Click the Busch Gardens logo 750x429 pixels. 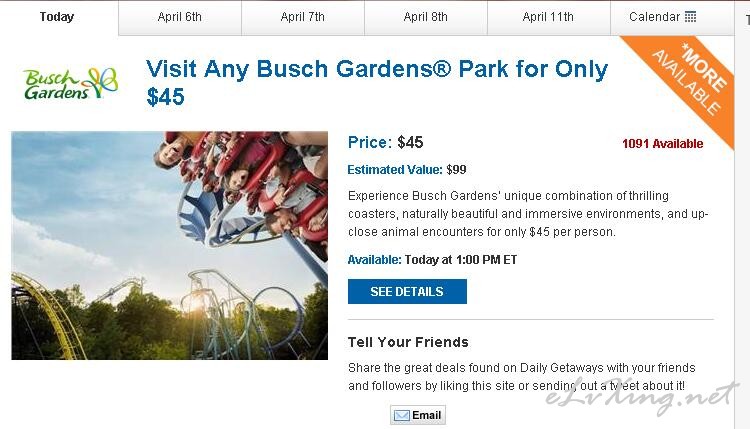(x=70, y=84)
